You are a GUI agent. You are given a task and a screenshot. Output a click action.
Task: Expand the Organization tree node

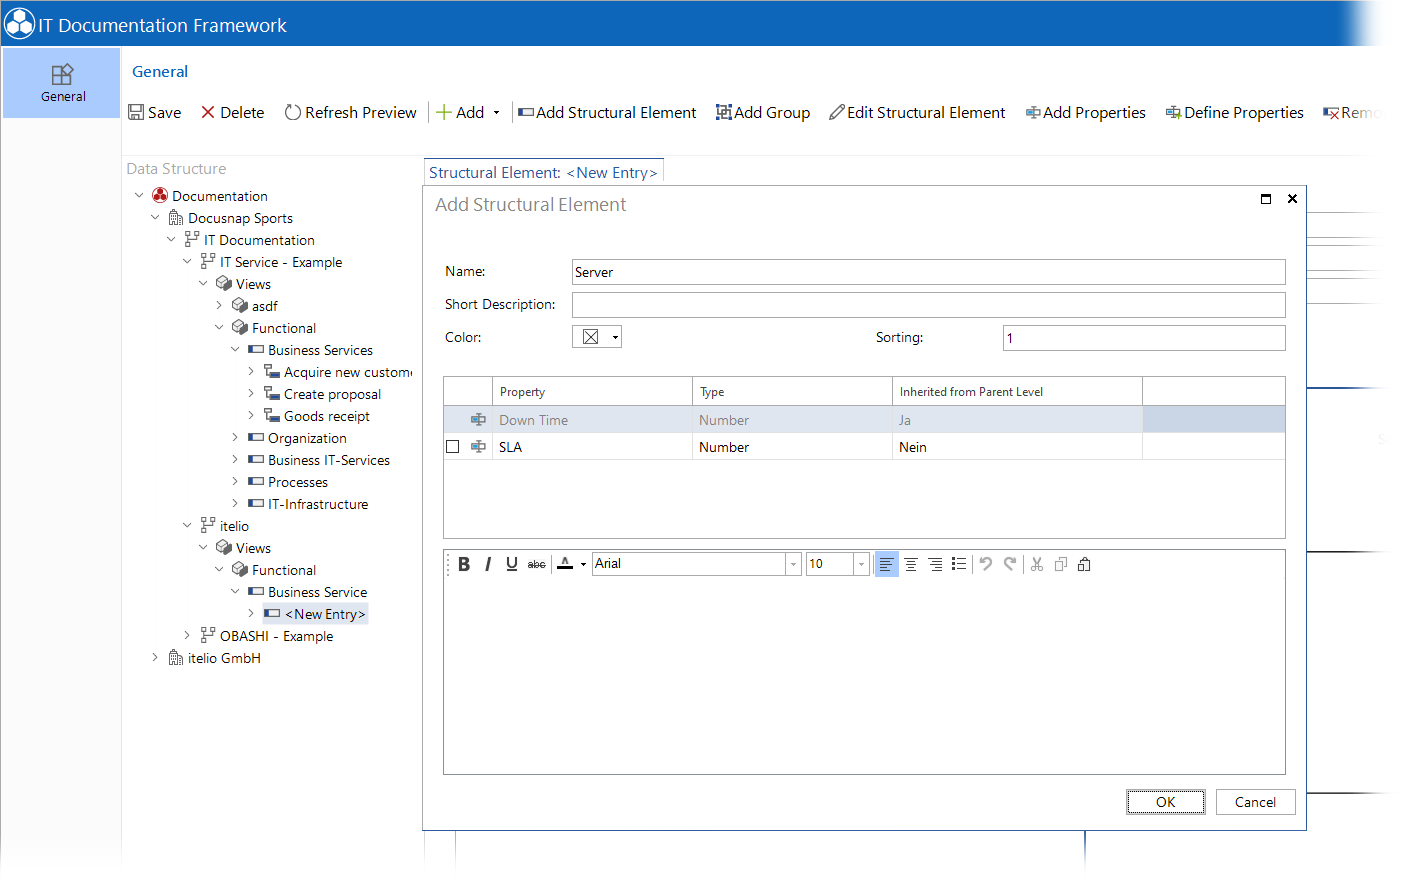coord(235,438)
